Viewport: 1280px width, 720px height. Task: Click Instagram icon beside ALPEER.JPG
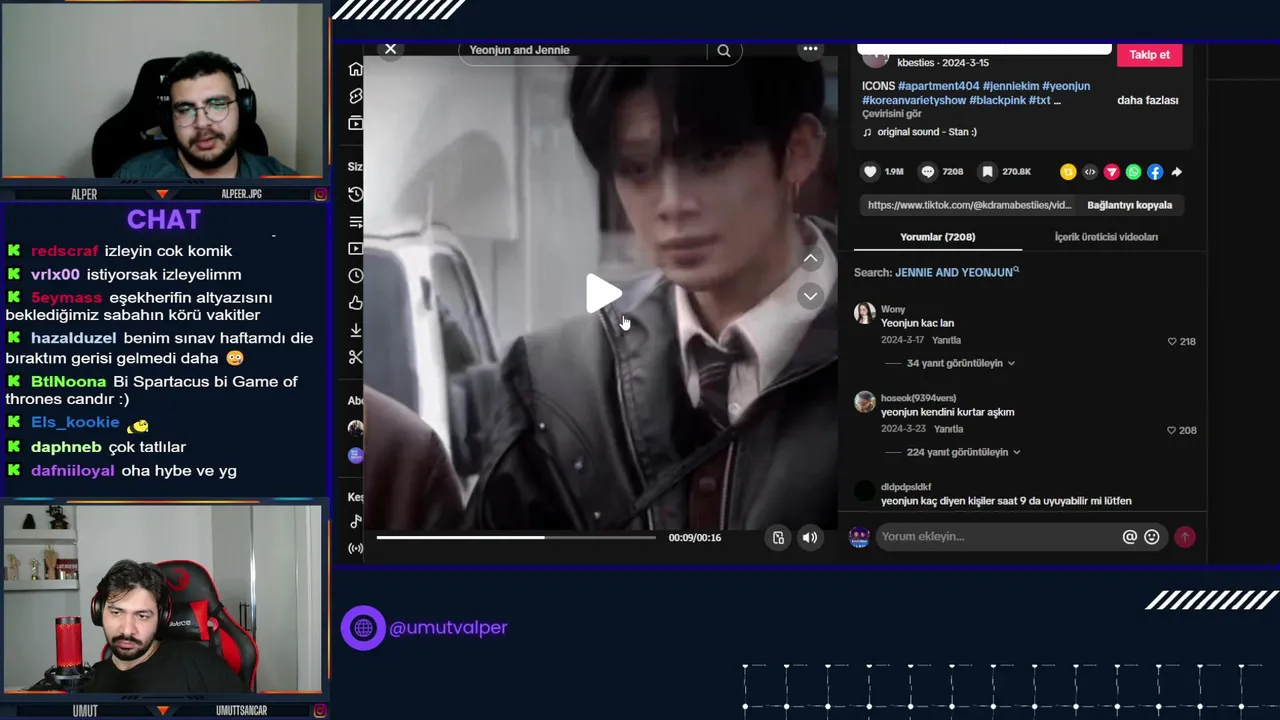pyautogui.click(x=320, y=194)
